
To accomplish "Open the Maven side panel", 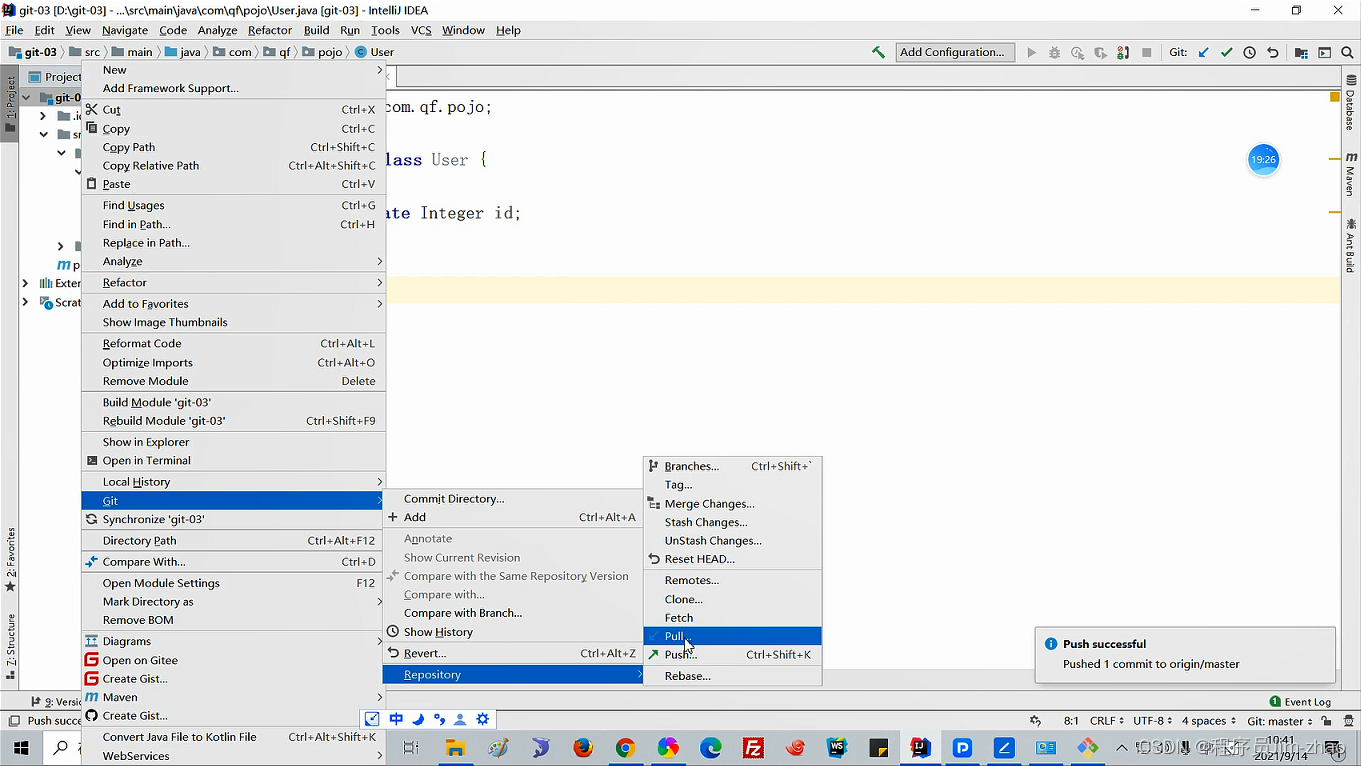I will [x=1350, y=174].
